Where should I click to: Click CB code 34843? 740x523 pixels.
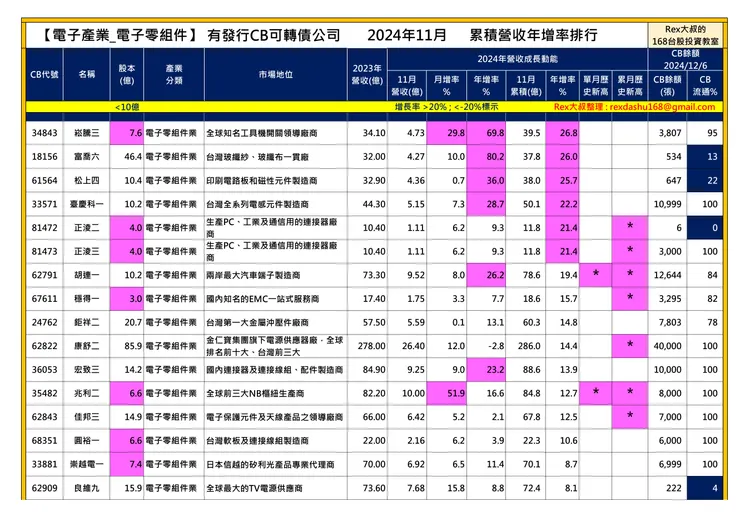pos(44,133)
